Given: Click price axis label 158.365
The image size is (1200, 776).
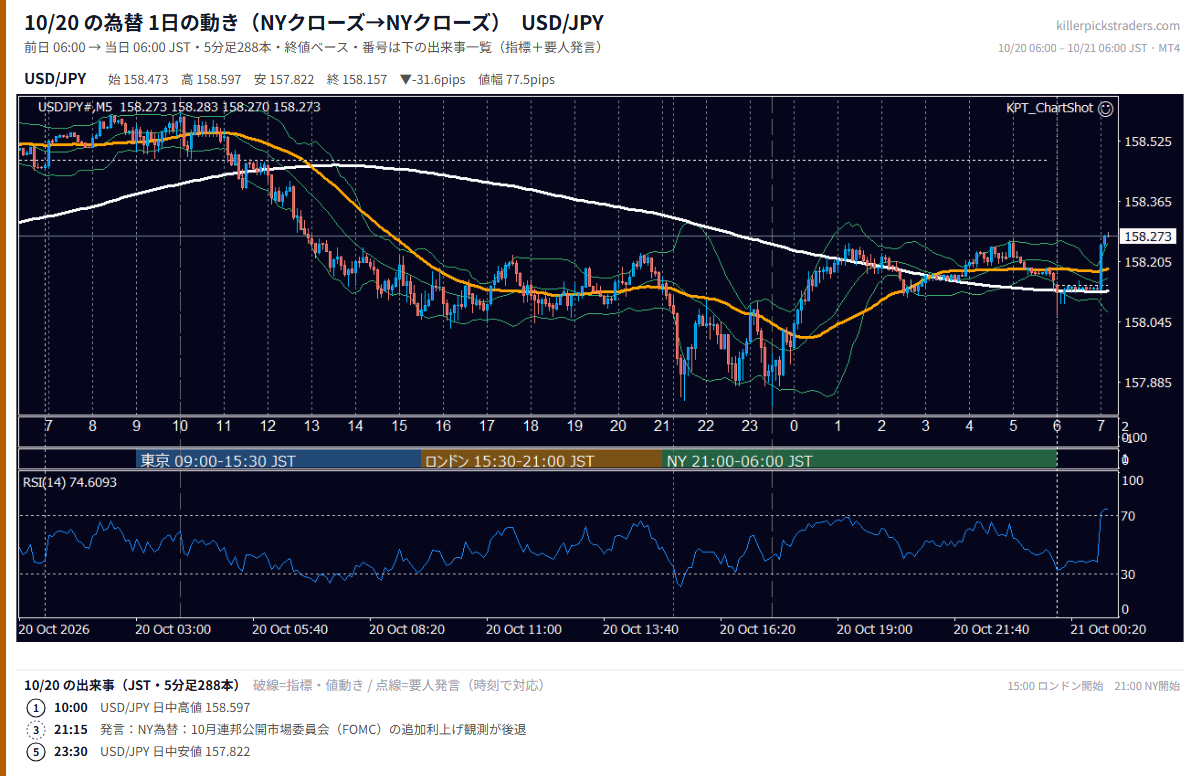Looking at the screenshot, I should pos(1148,203).
